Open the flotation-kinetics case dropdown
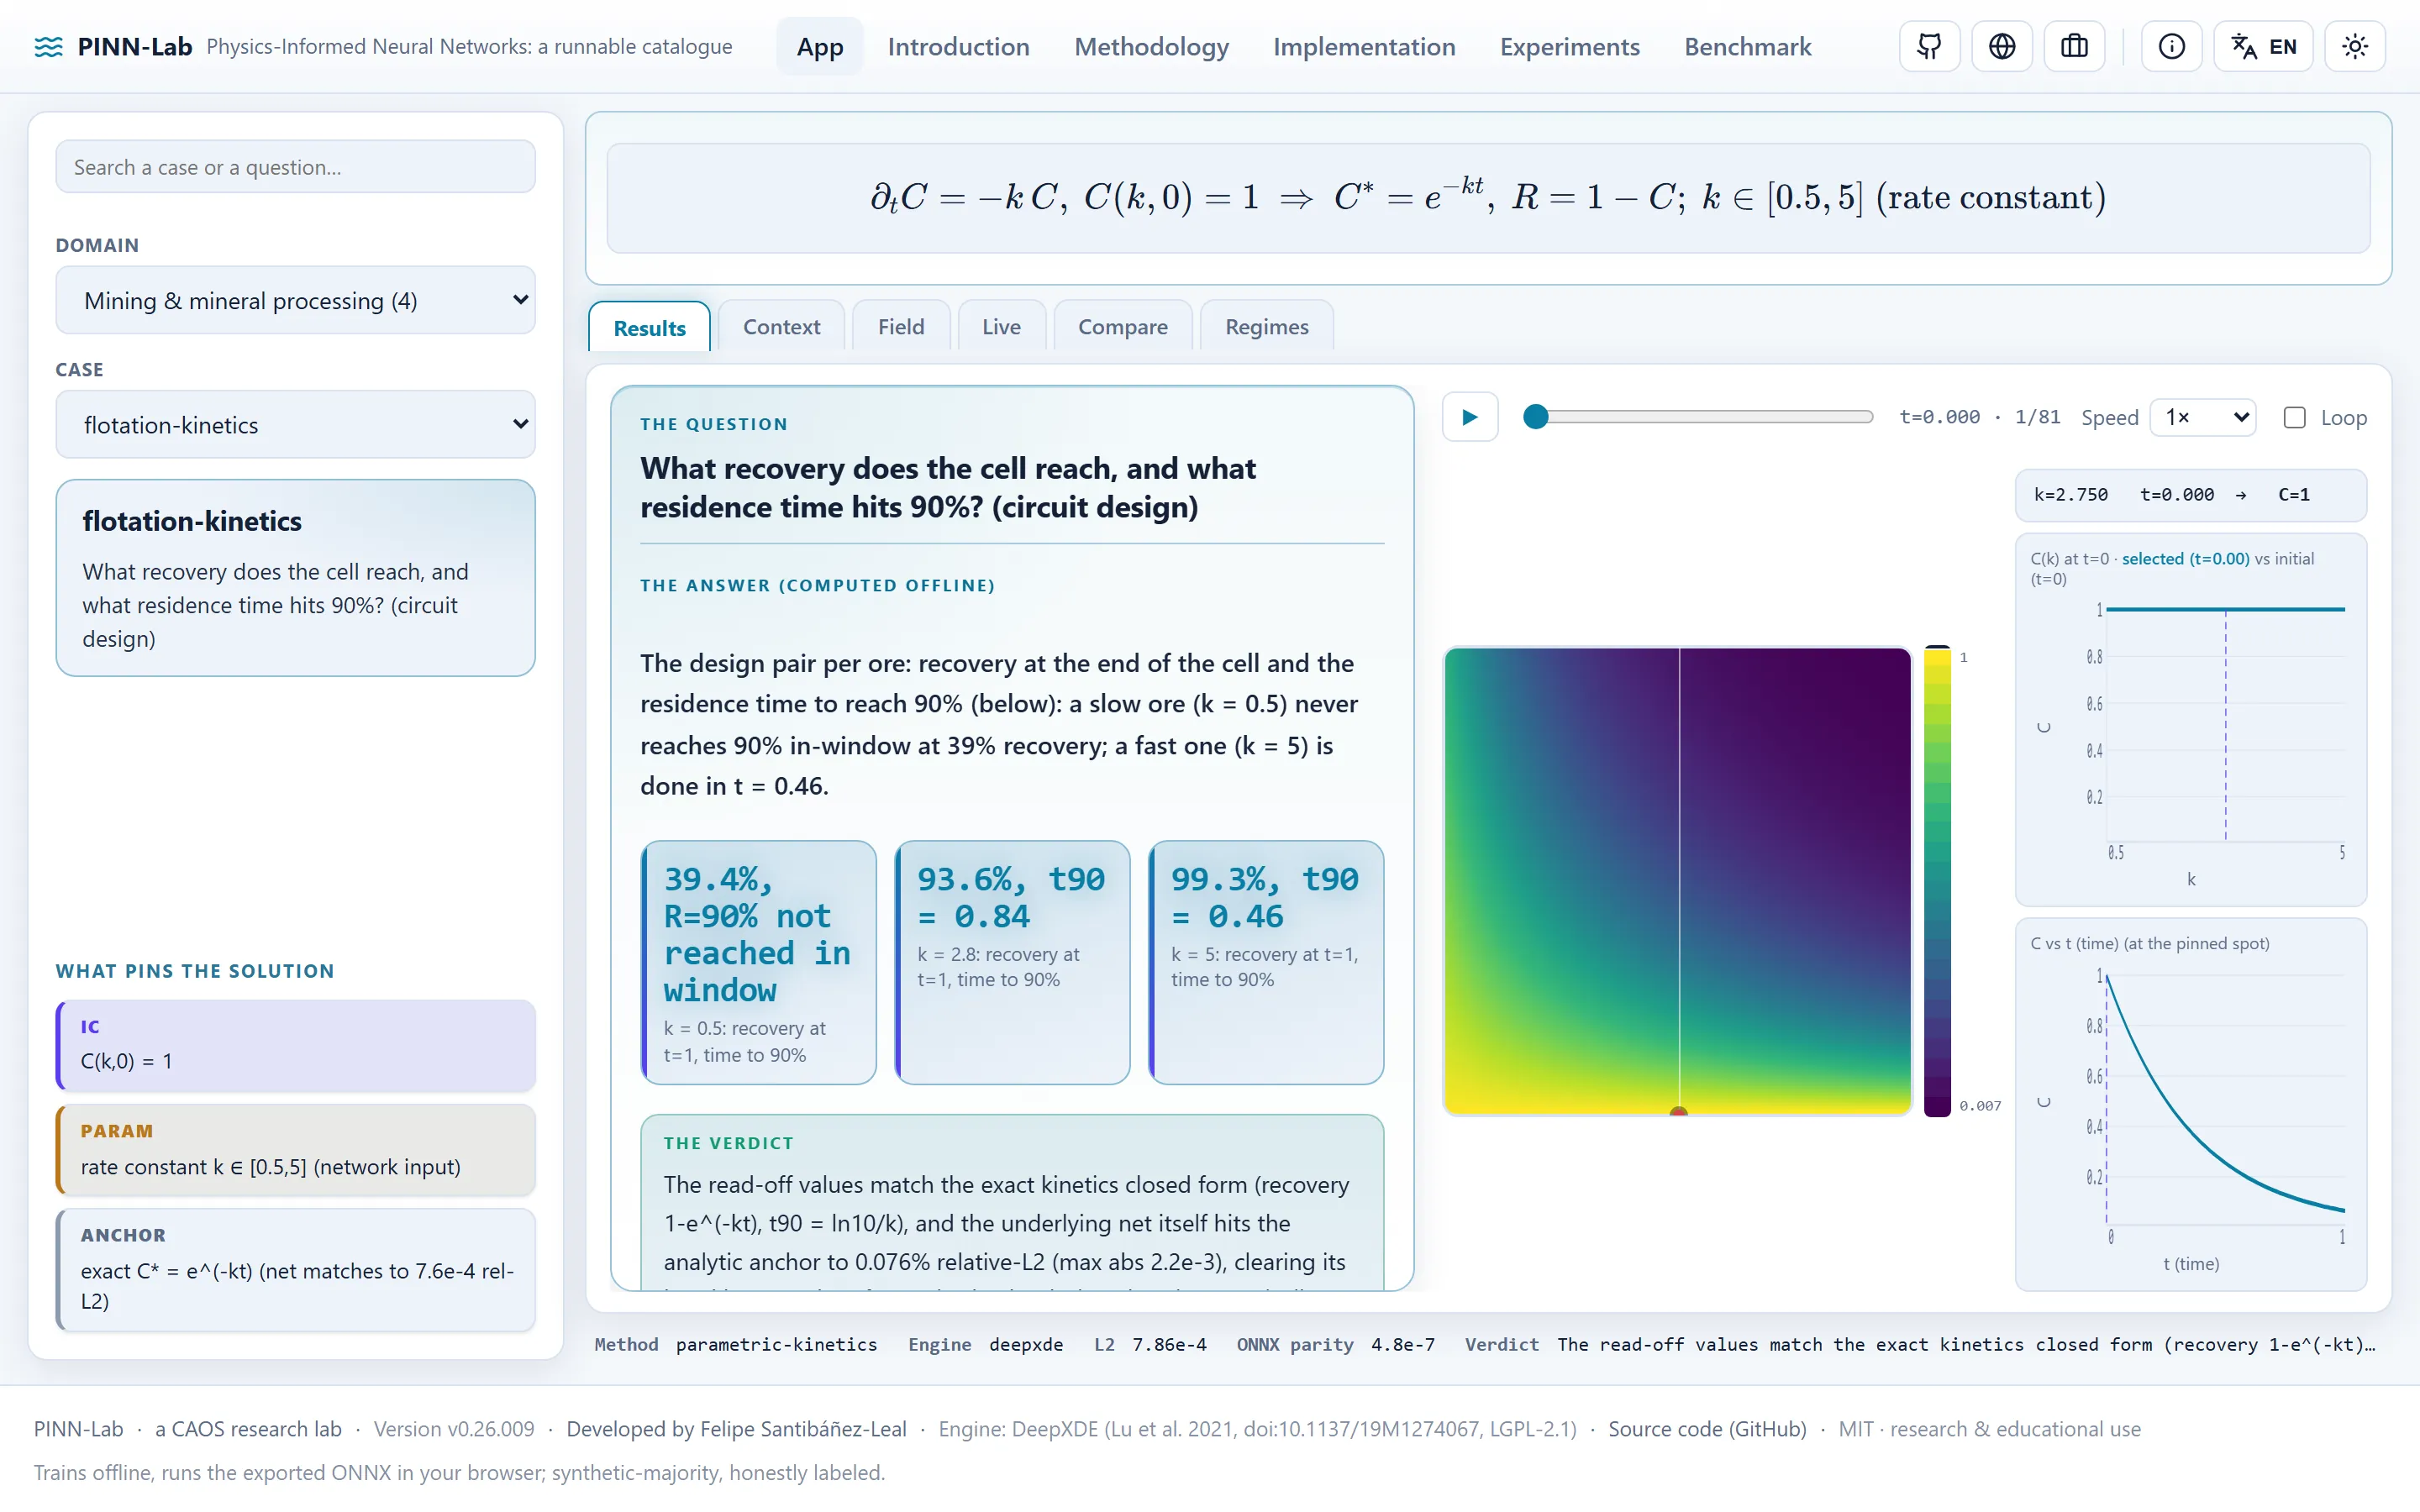This screenshot has width=2420, height=1512. (x=295, y=424)
